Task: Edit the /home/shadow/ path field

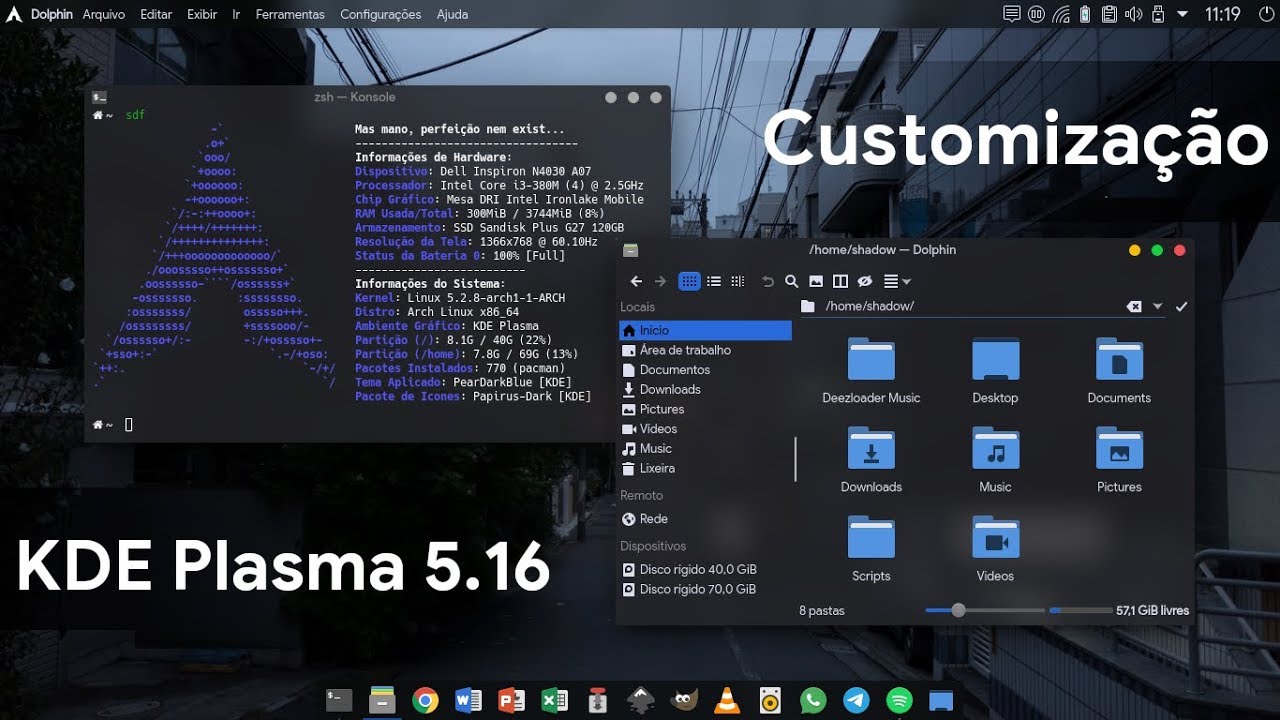Action: [970, 306]
